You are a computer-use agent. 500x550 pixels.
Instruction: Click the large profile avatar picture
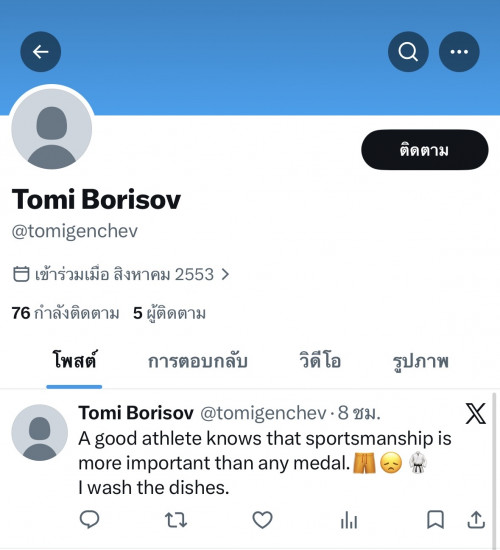coord(52,128)
